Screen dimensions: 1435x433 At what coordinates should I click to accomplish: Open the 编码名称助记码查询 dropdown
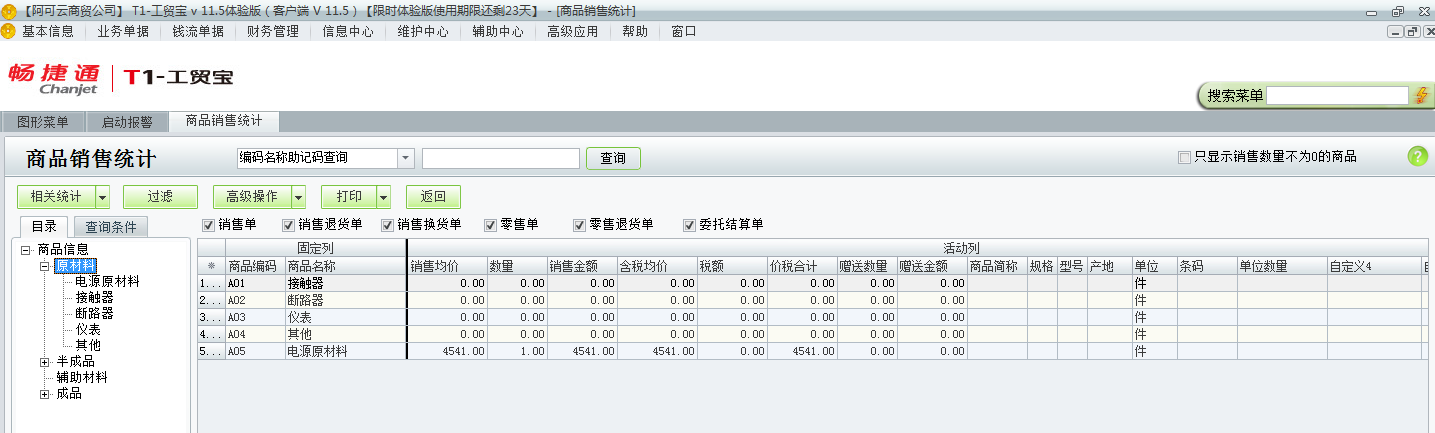click(x=405, y=158)
